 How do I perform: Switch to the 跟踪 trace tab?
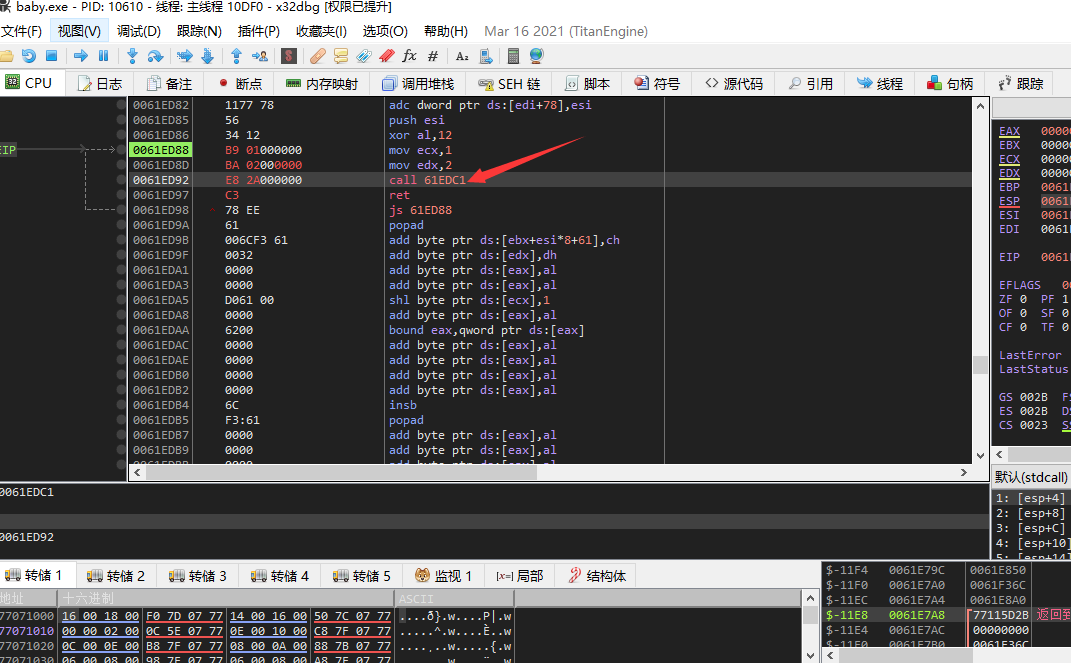(1020, 83)
